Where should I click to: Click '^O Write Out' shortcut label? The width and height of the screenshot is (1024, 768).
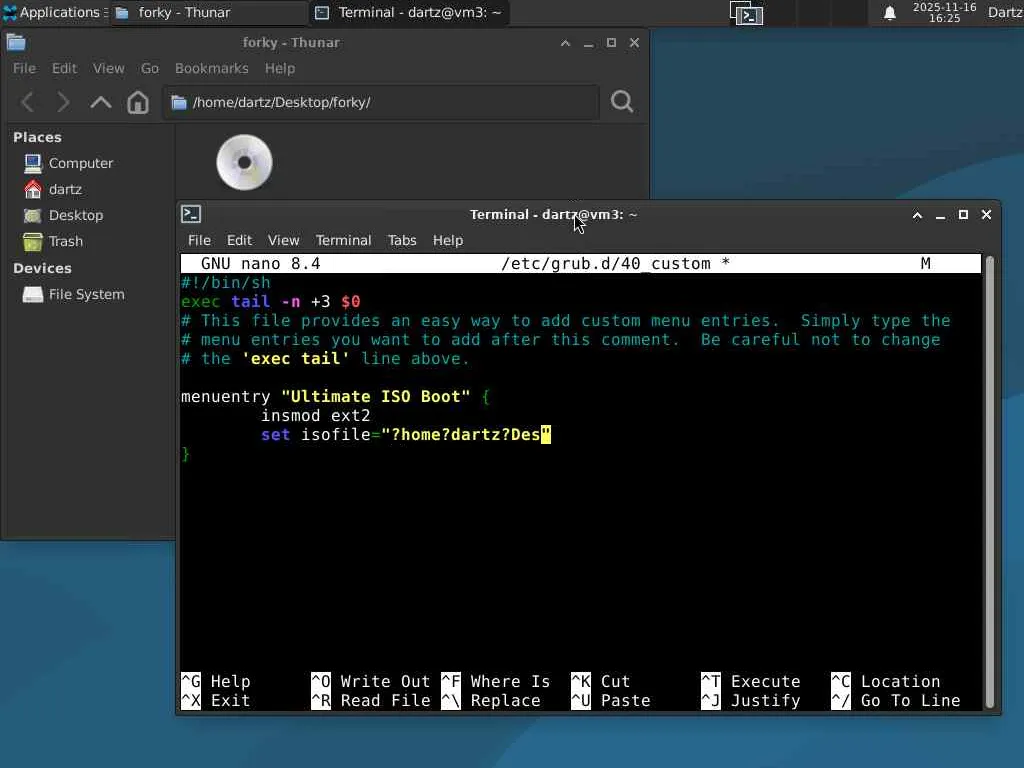370,681
